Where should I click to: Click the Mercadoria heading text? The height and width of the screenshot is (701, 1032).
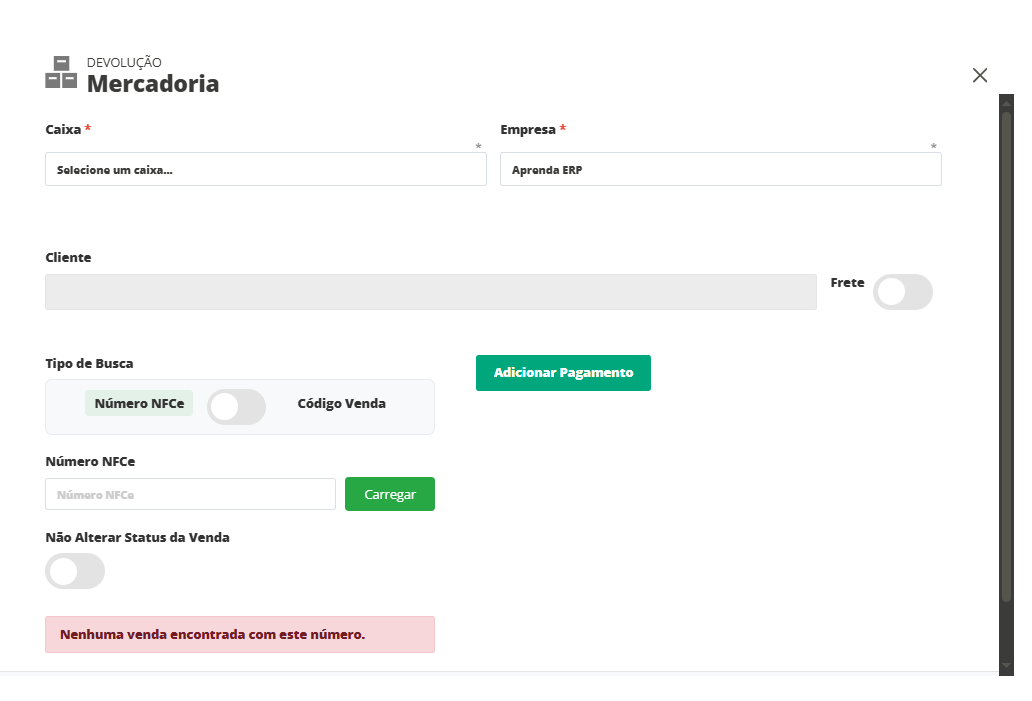[x=153, y=84]
